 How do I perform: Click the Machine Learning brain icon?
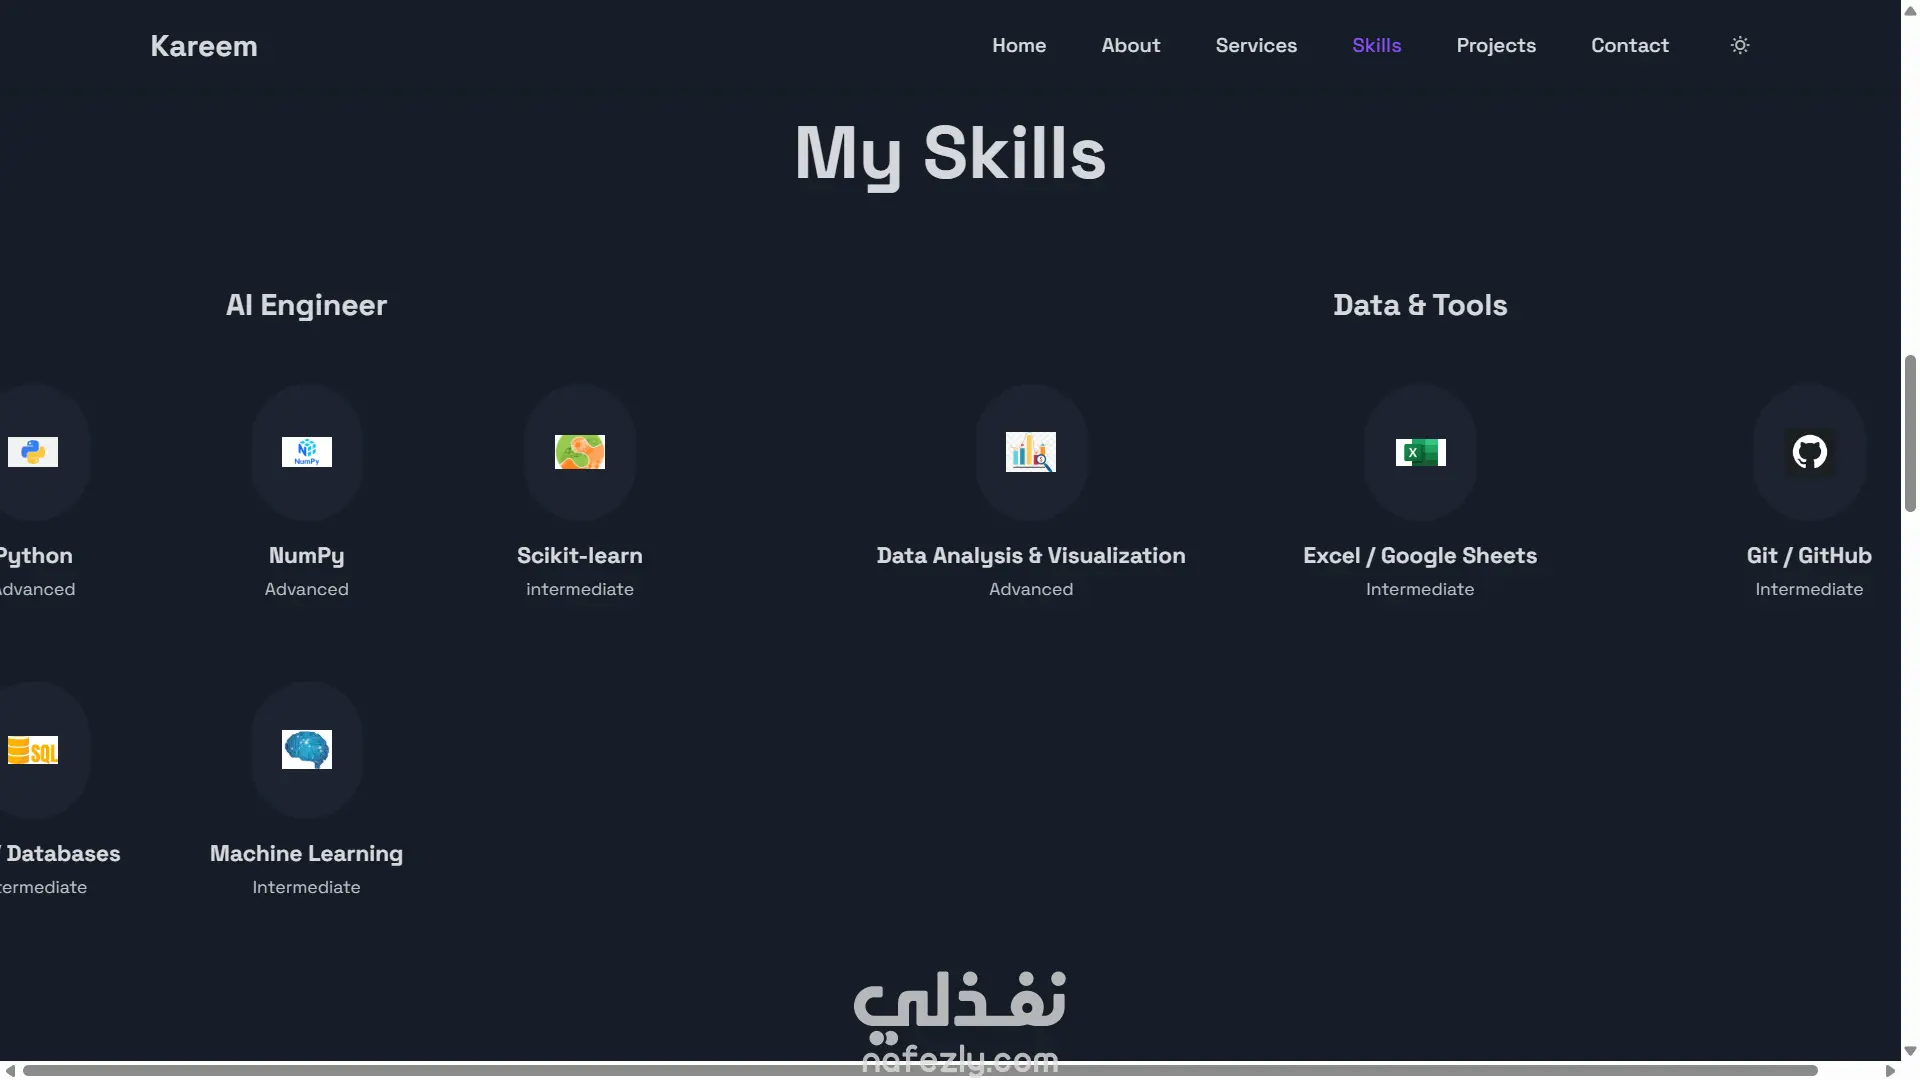pyautogui.click(x=306, y=750)
